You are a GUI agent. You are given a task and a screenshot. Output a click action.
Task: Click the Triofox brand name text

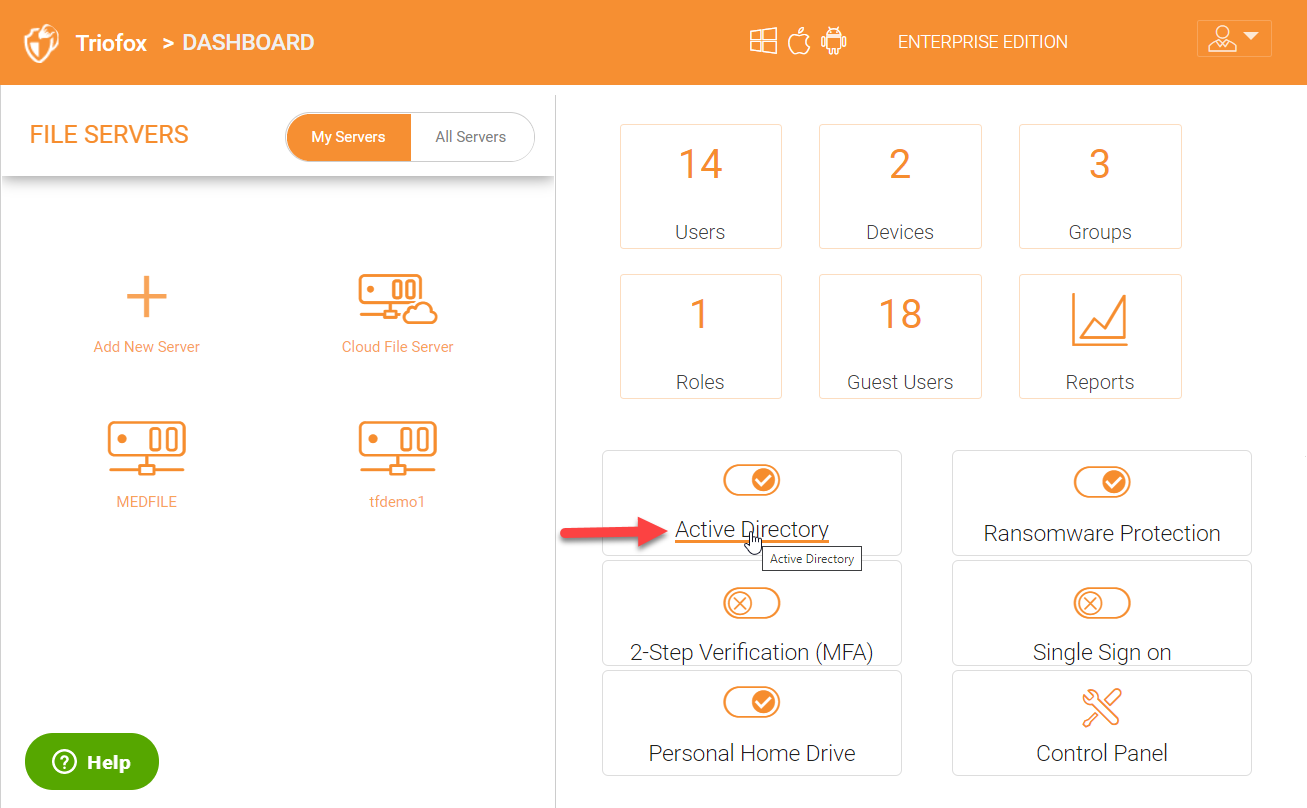[111, 42]
